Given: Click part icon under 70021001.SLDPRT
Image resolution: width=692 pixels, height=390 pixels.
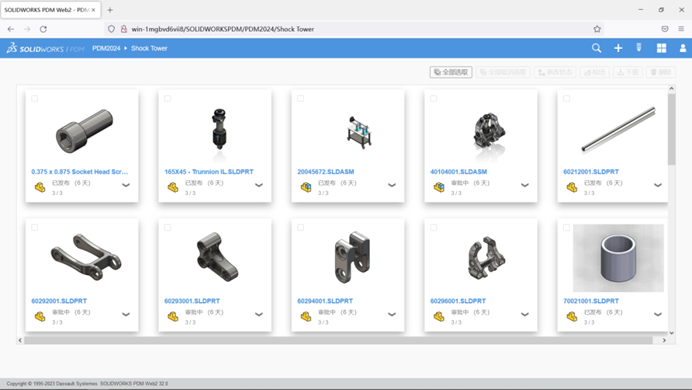Looking at the screenshot, I should click(x=572, y=316).
